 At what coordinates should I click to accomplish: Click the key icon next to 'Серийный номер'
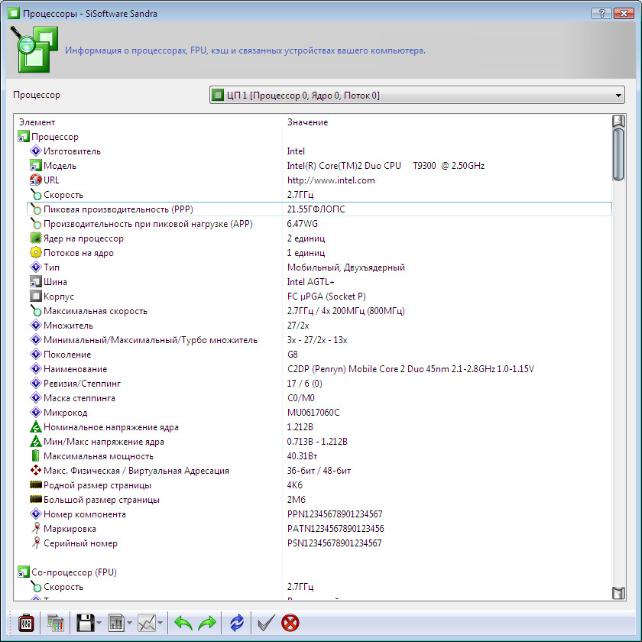point(36,543)
